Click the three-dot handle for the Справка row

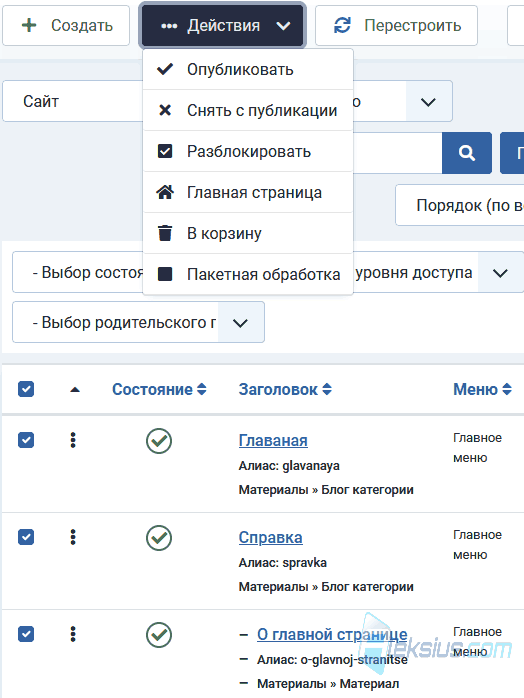coord(73,537)
